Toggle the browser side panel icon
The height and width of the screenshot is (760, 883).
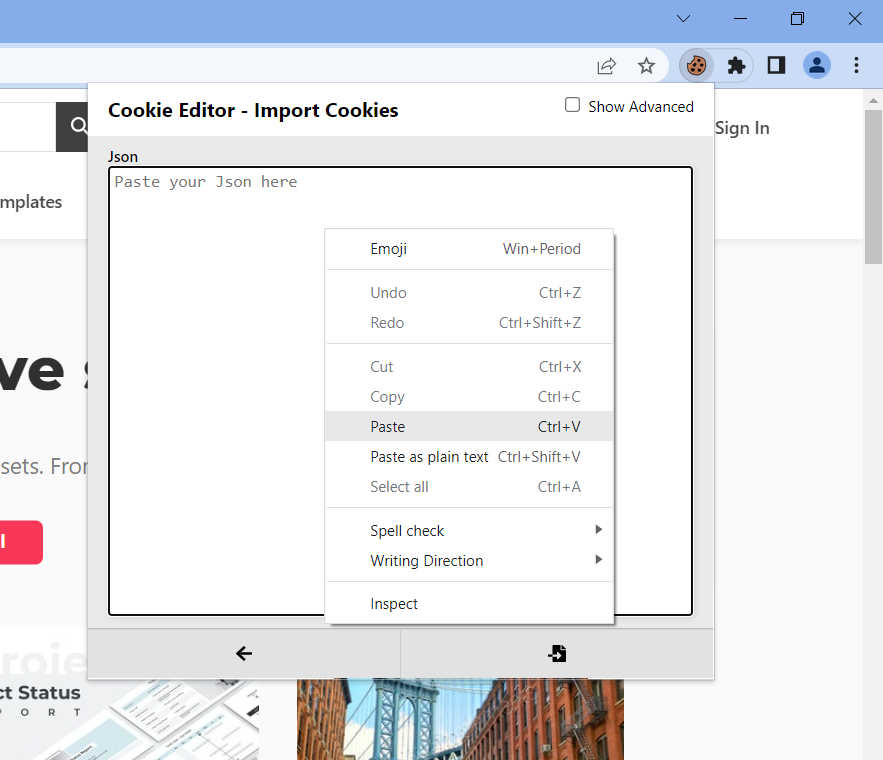pos(776,66)
